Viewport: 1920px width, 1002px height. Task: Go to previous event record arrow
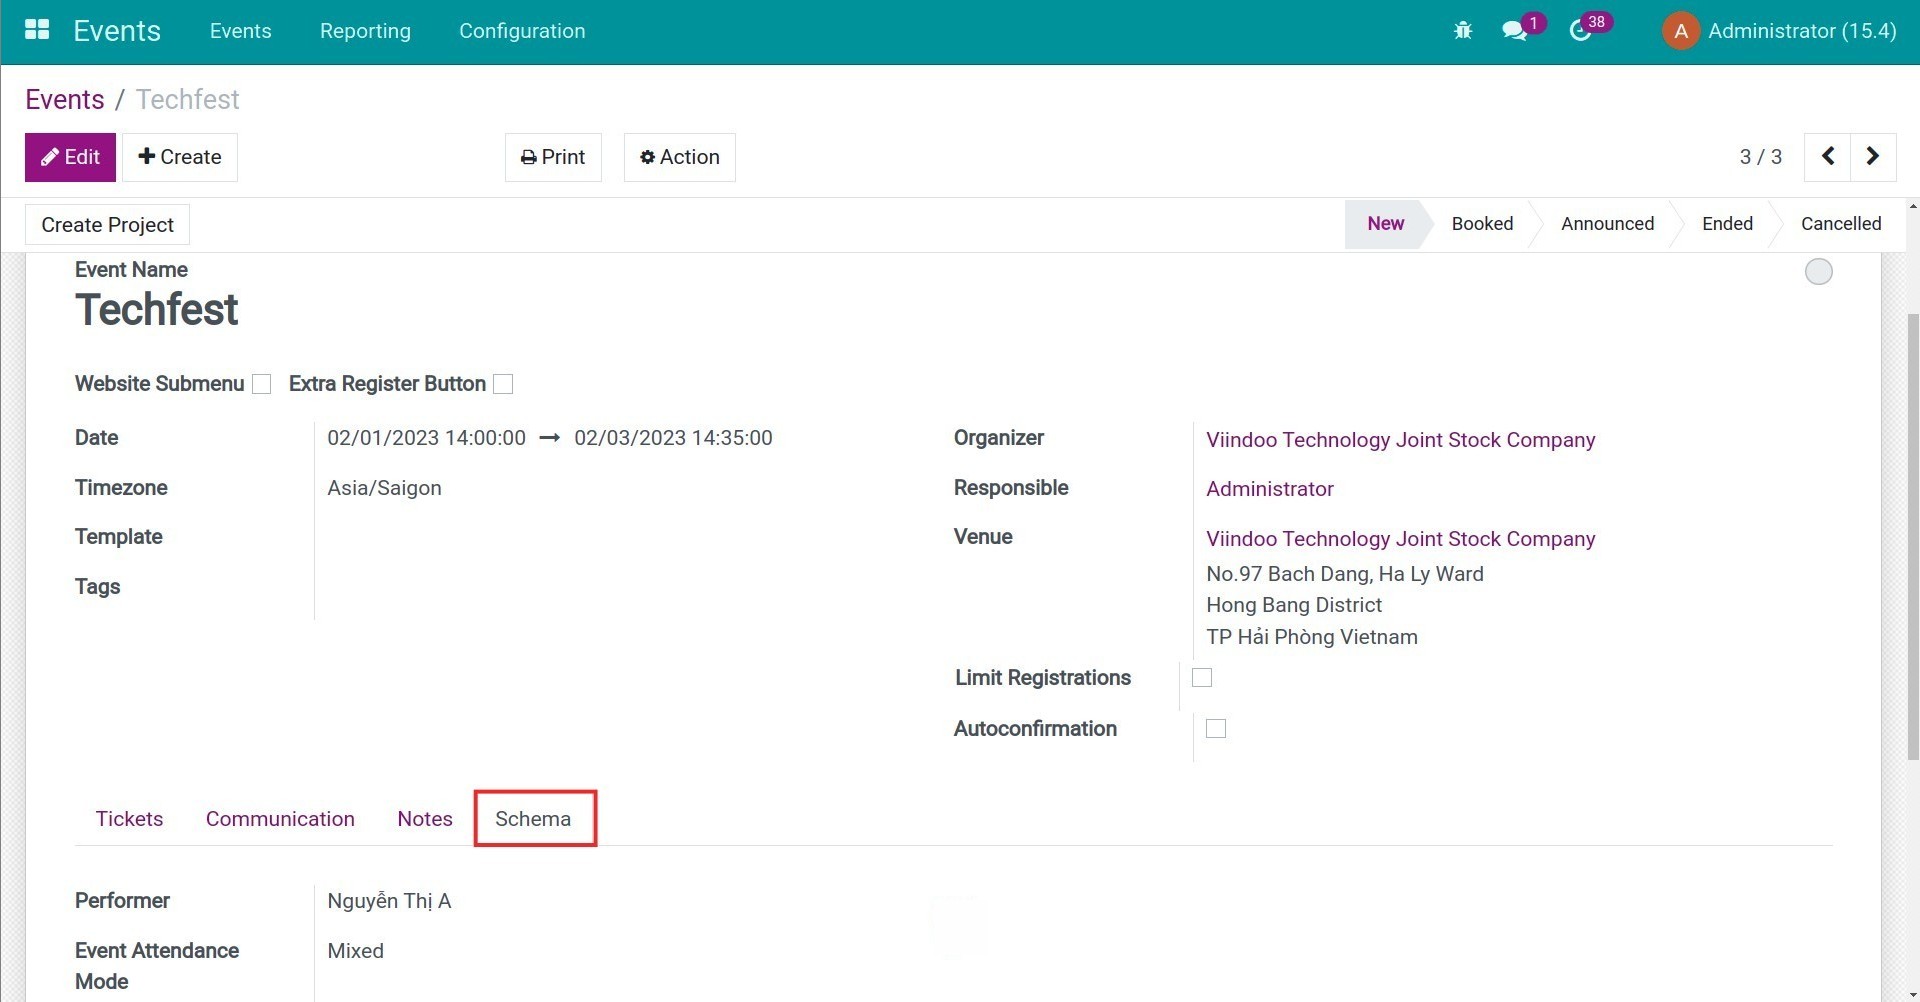pyautogui.click(x=1827, y=157)
